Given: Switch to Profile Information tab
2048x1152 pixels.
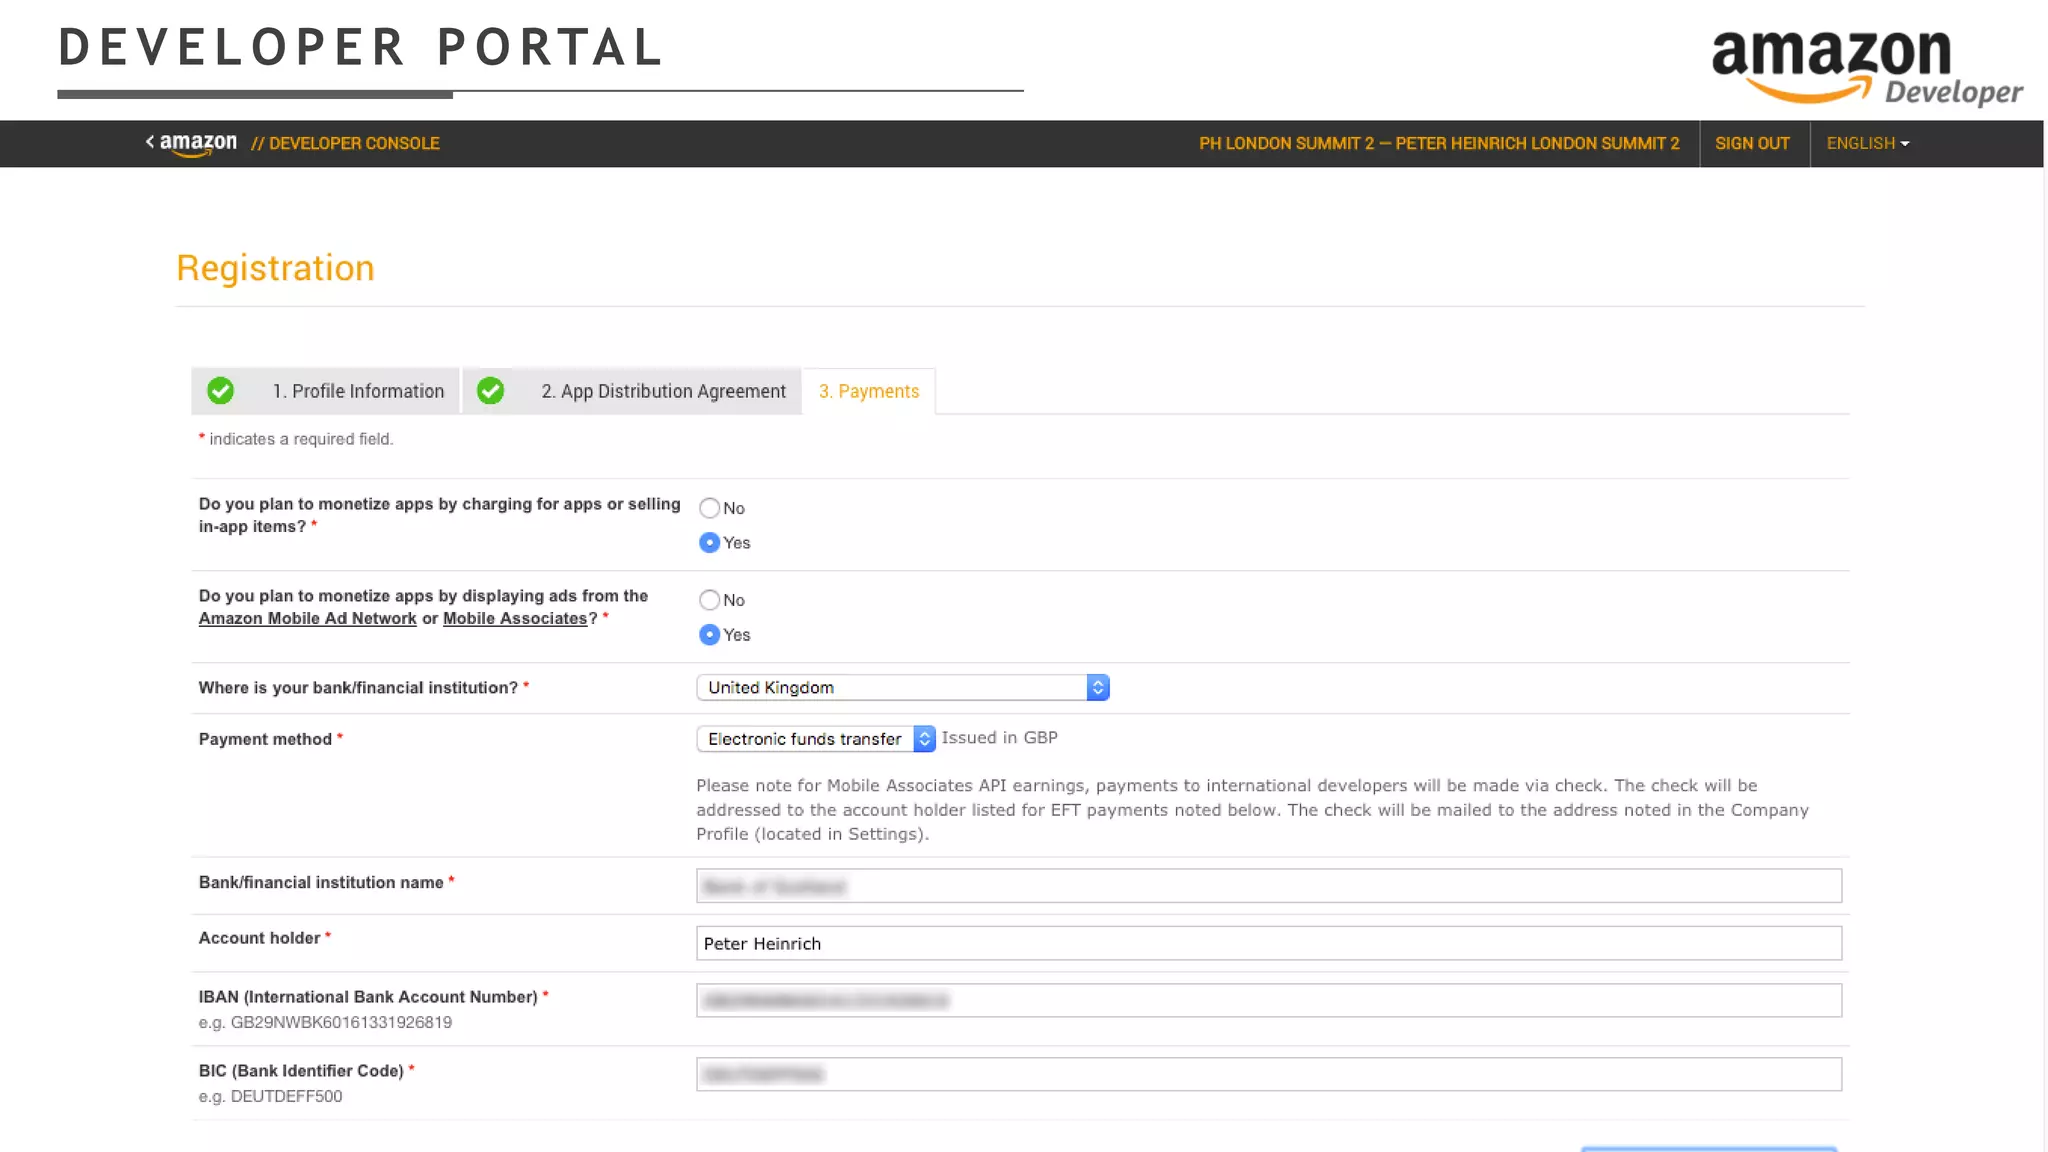Looking at the screenshot, I should [358, 391].
